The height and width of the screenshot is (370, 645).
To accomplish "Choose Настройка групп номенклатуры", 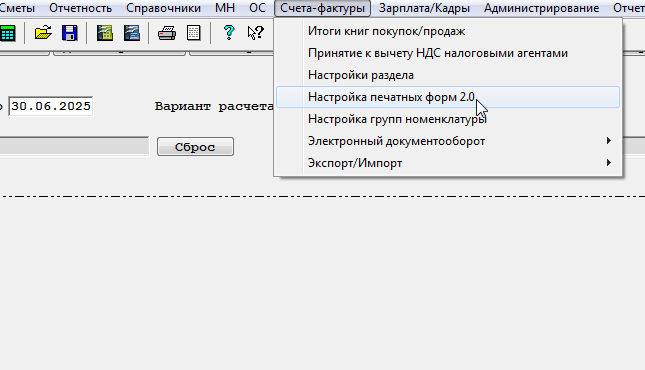I will [x=448, y=119].
